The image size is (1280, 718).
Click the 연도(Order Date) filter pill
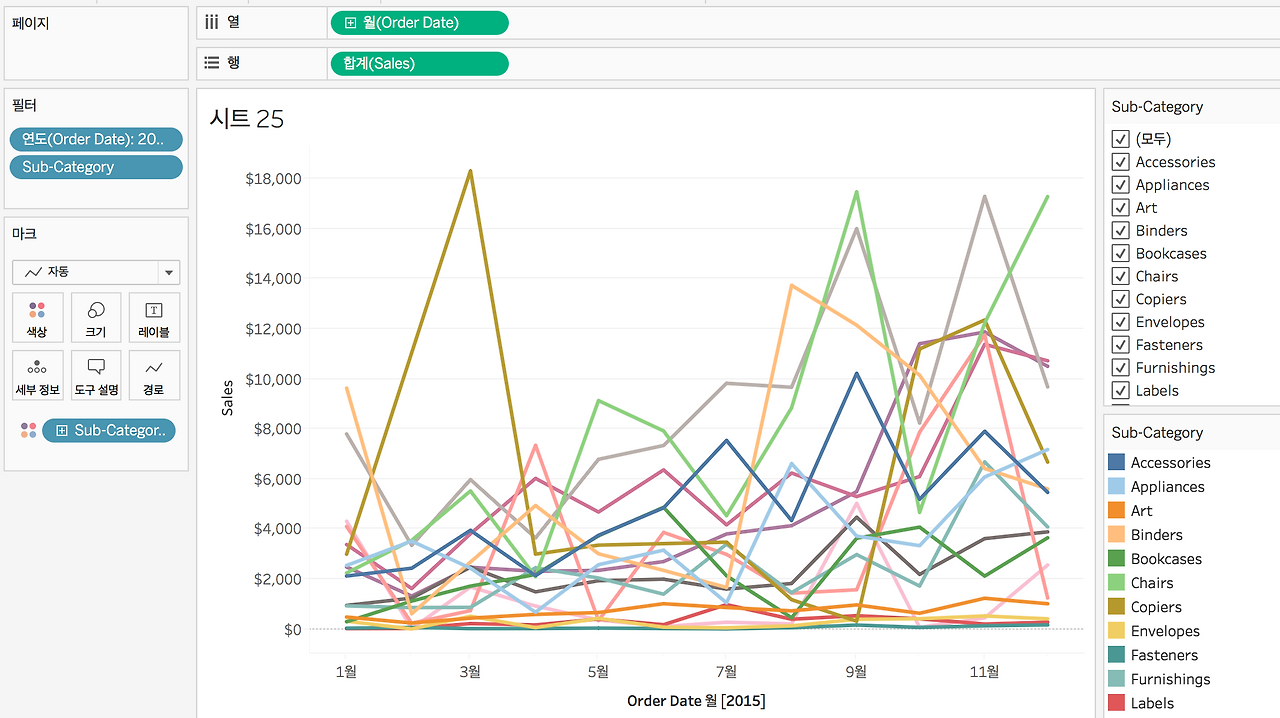(96, 140)
